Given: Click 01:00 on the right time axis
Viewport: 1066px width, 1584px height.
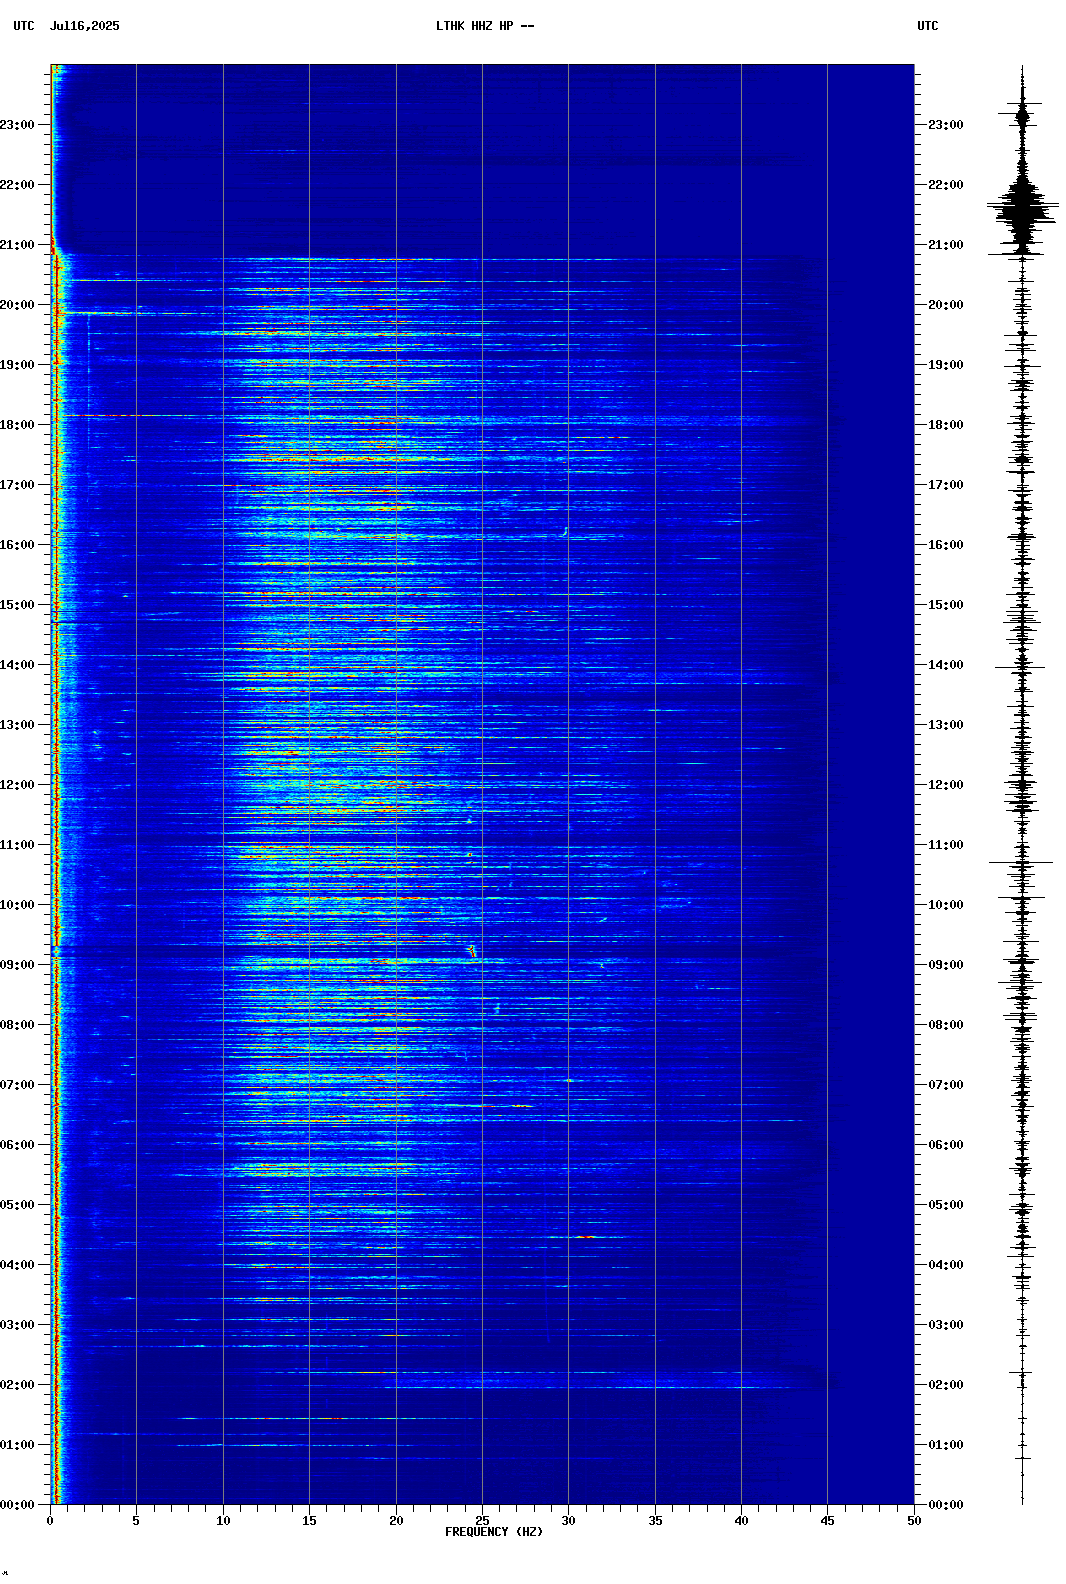Looking at the screenshot, I should click(x=946, y=1445).
